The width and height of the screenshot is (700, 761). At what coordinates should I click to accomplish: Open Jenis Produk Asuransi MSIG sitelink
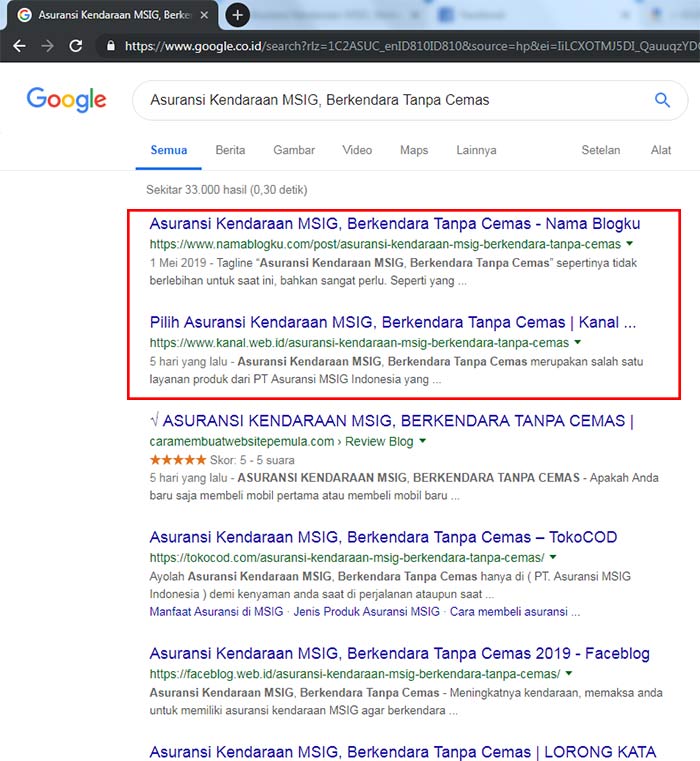[x=367, y=612]
